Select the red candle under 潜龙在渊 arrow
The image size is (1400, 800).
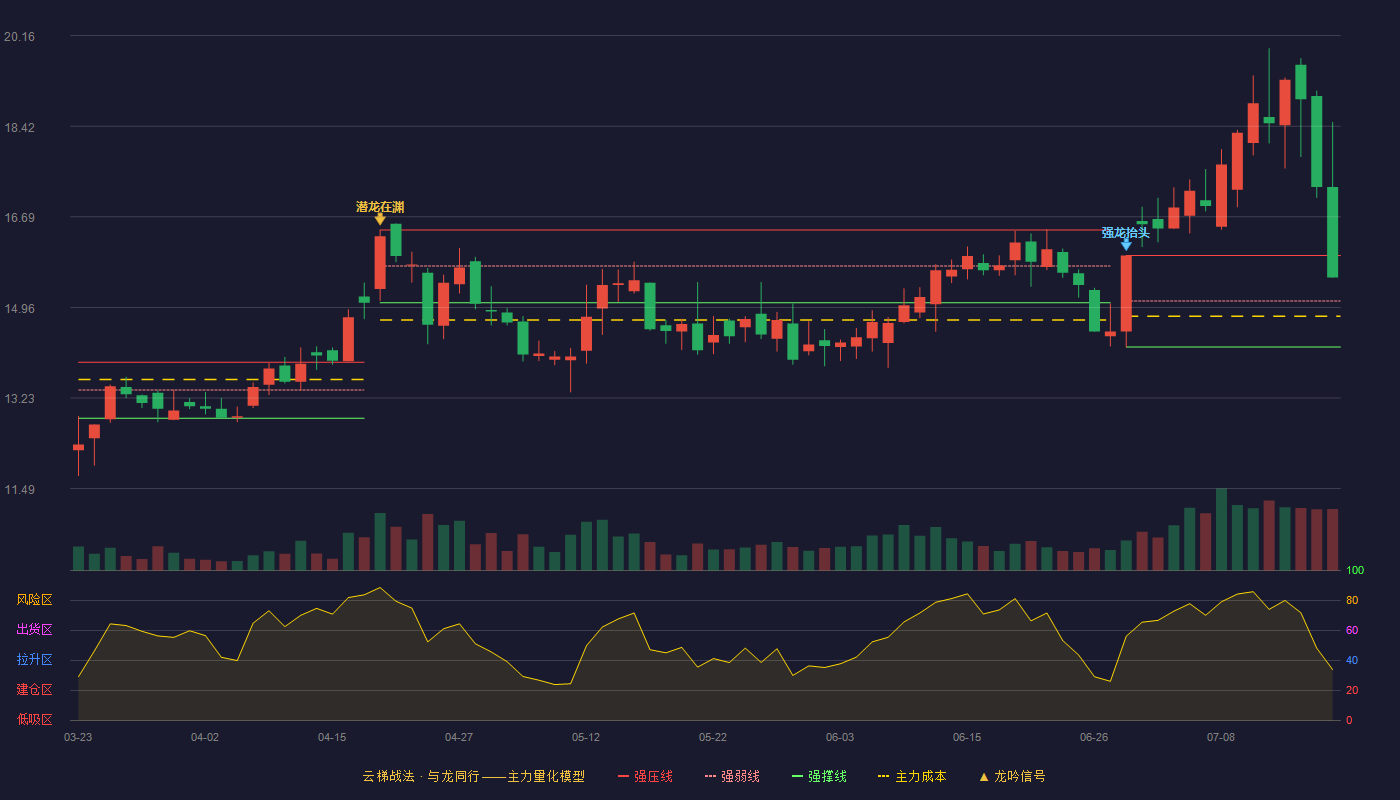tap(380, 262)
